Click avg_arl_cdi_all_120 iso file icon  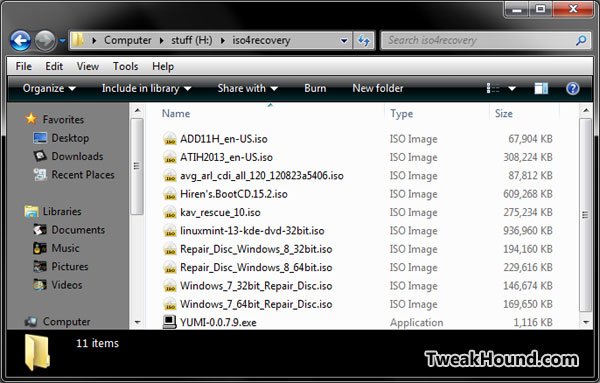(170, 175)
